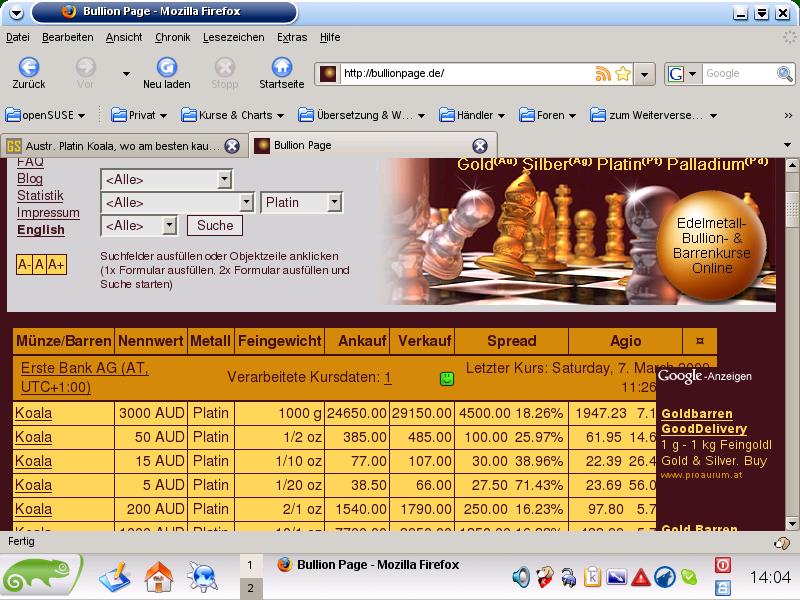Open the tab list dropdown arrow
The height and width of the screenshot is (600, 800).
(787, 145)
